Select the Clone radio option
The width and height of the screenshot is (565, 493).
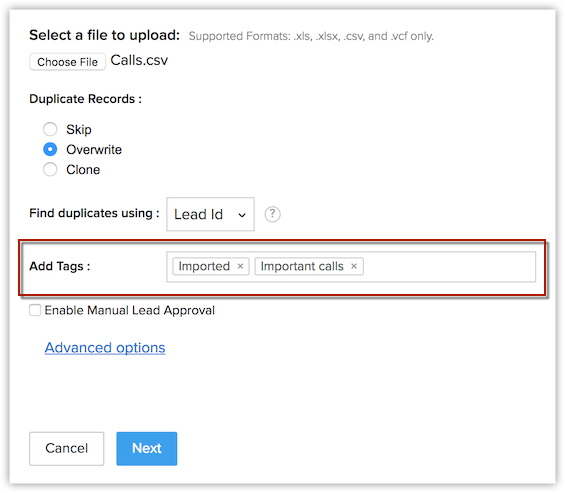50,169
